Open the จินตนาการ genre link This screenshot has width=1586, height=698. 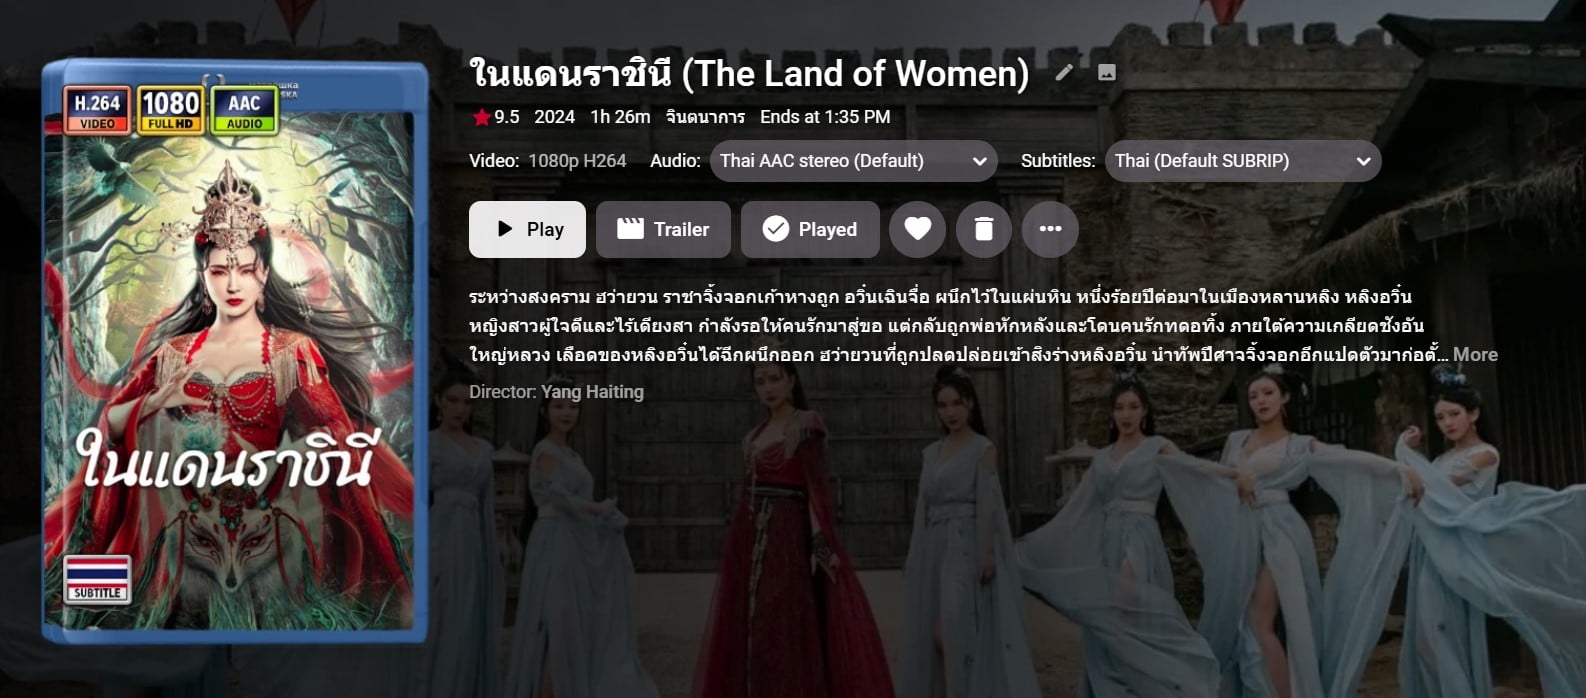705,117
